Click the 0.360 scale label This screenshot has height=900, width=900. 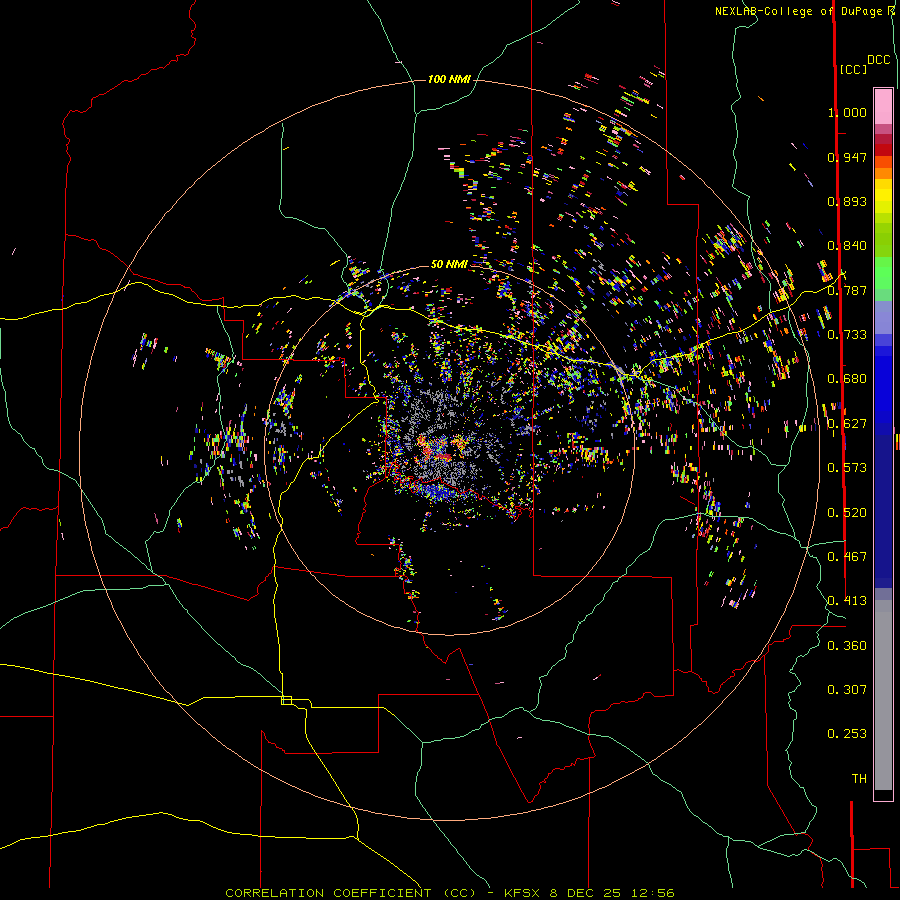pos(847,646)
